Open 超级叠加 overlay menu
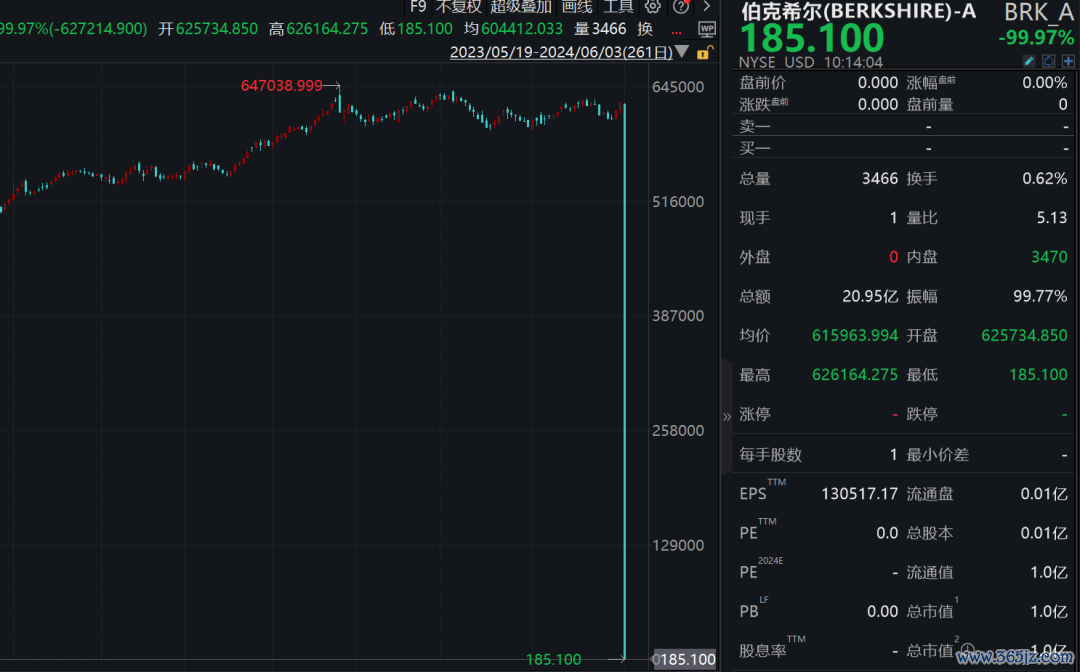Viewport: 1080px width, 672px height. point(521,7)
